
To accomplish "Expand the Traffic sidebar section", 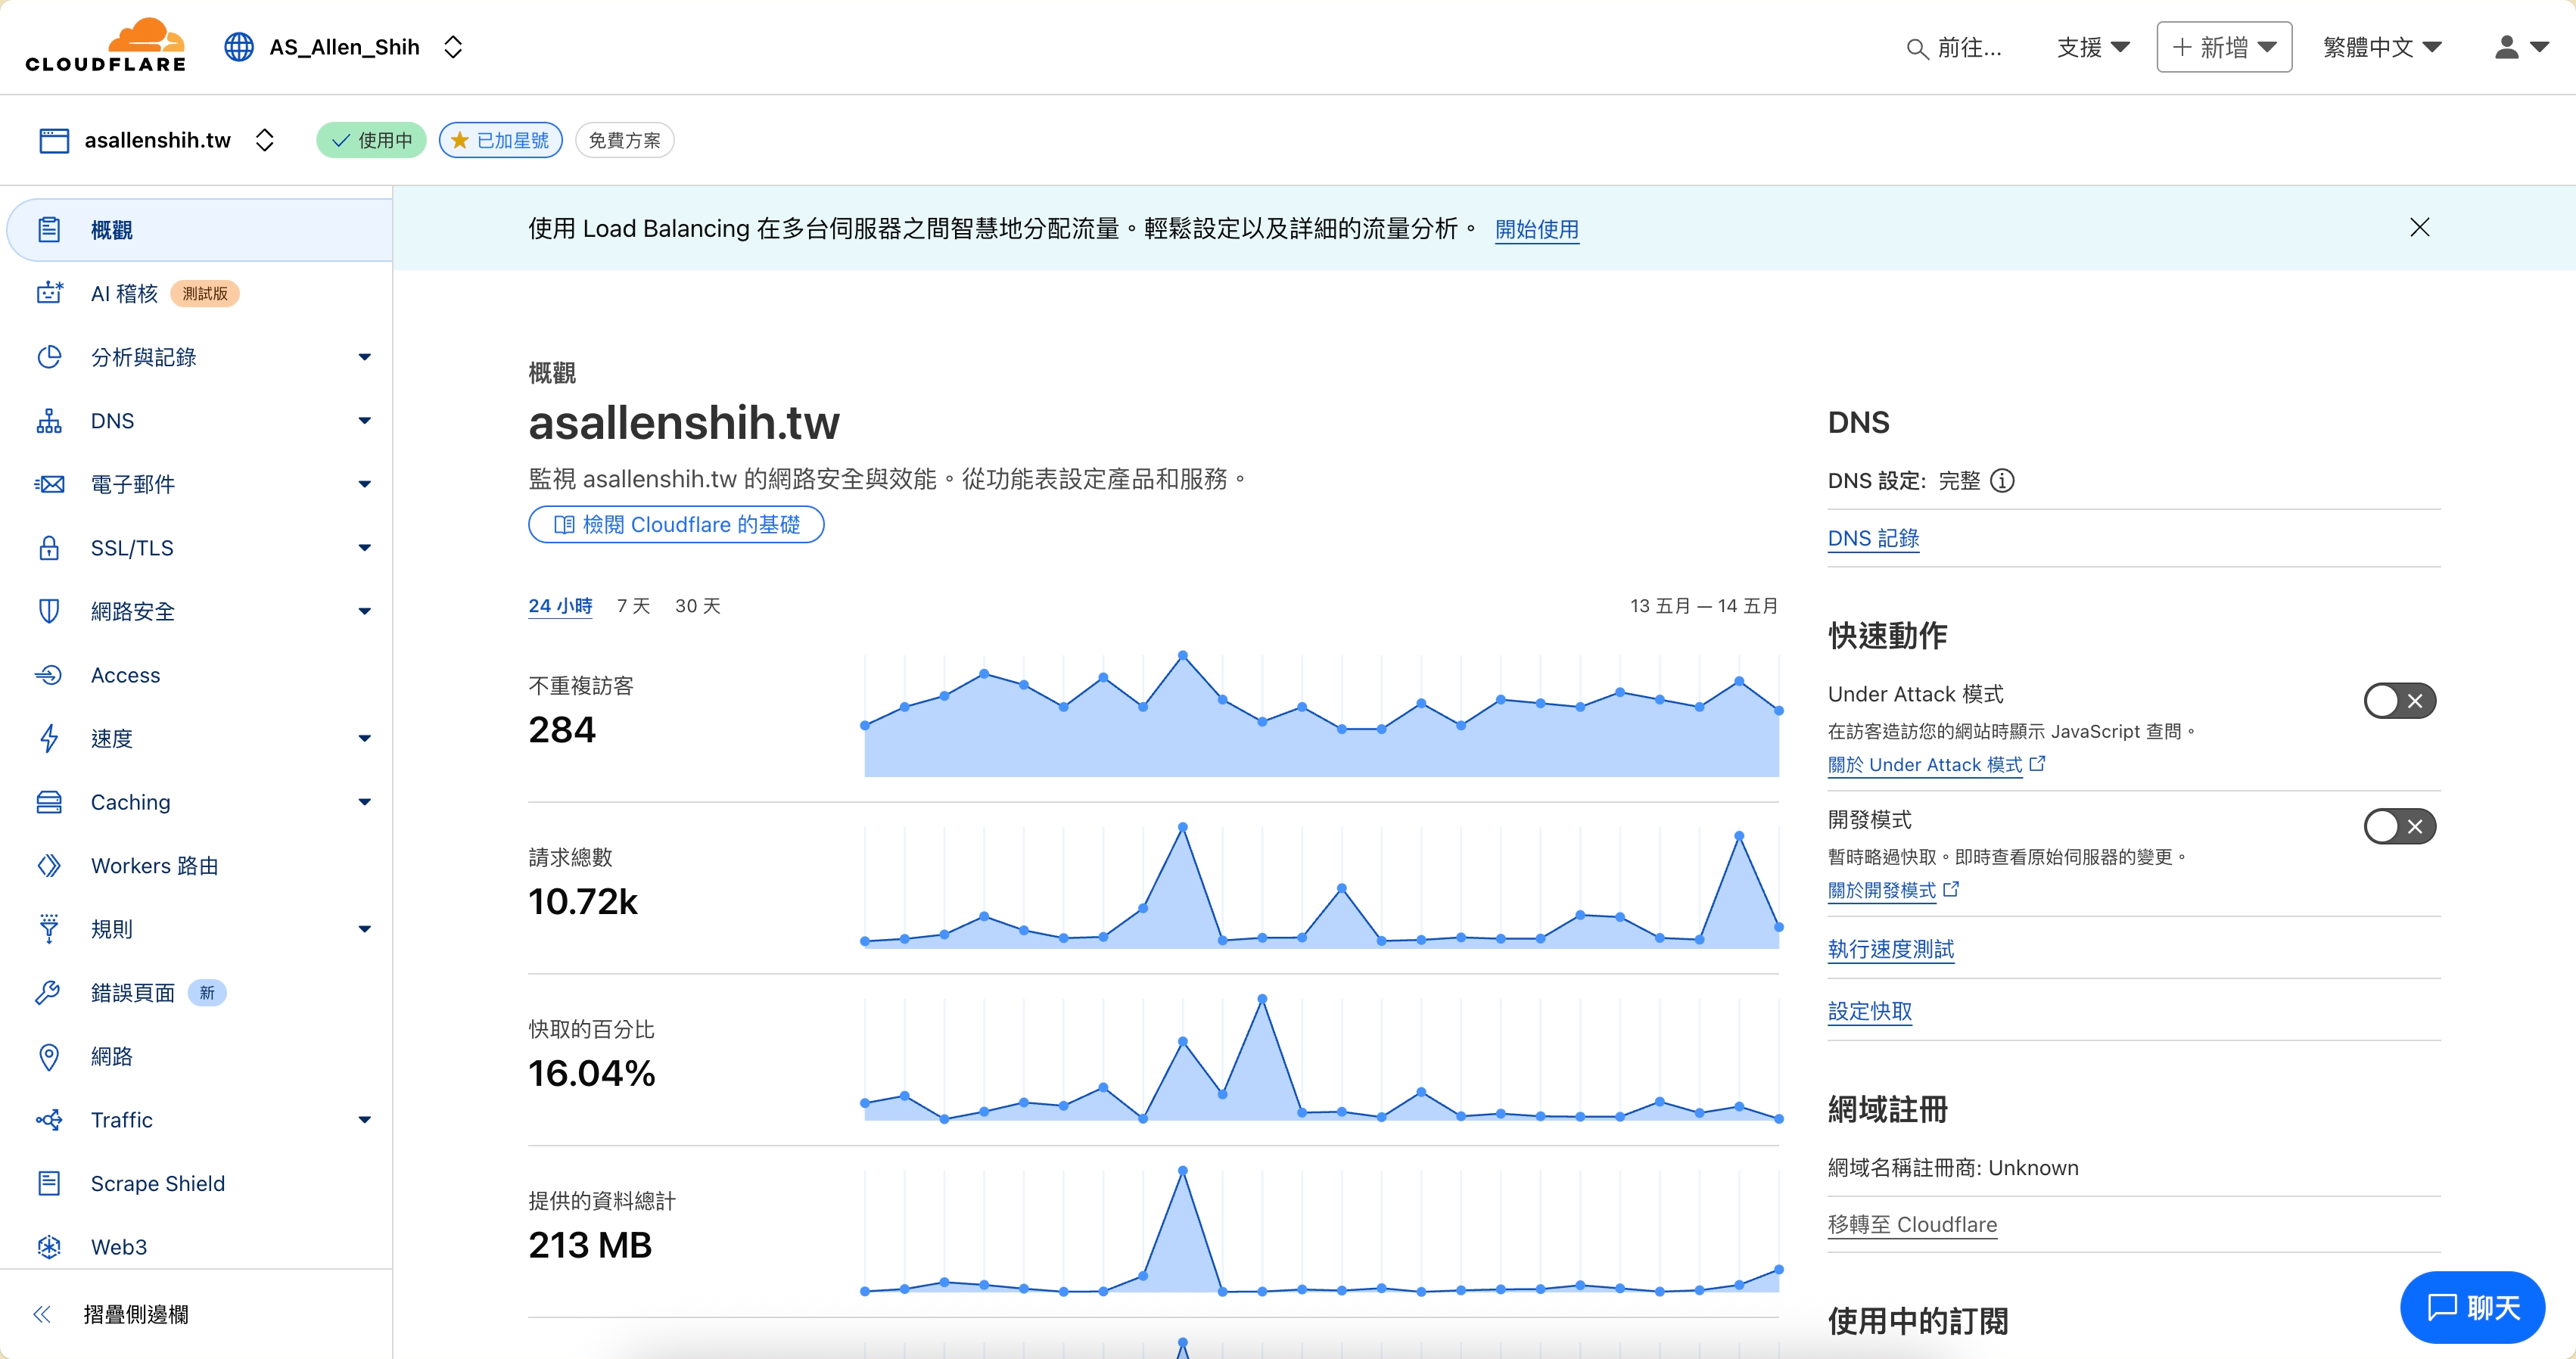I will coord(364,1120).
